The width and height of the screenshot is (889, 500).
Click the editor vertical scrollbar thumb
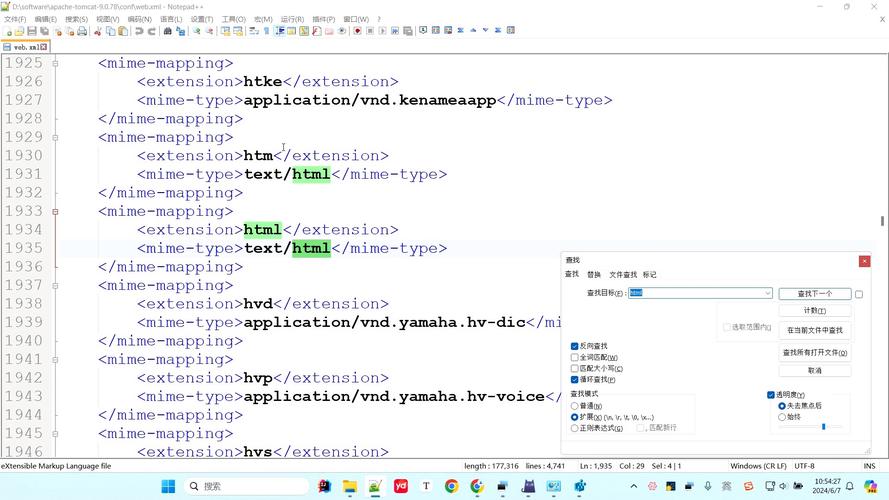click(882, 221)
